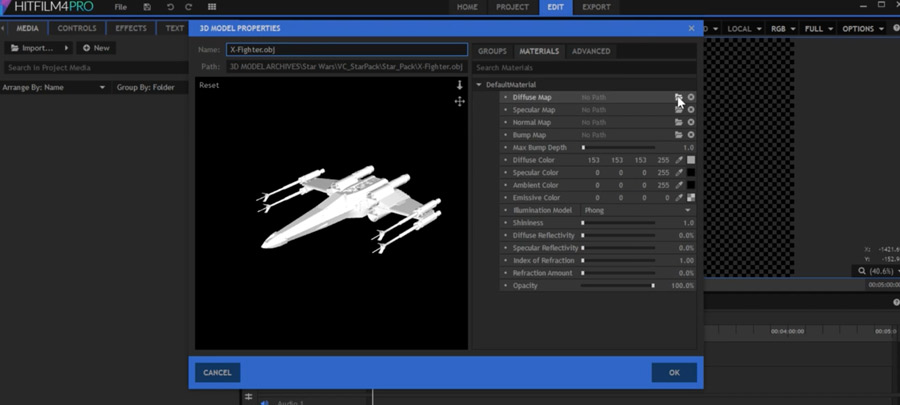Browse for a Bump Map file
The height and width of the screenshot is (405, 900).
click(678, 135)
